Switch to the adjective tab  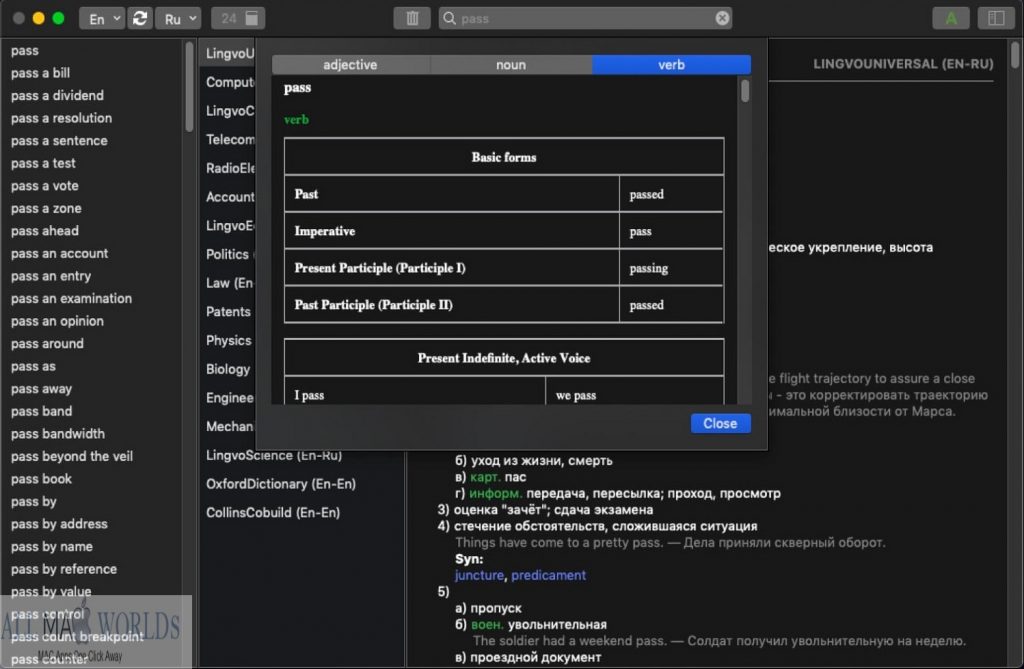tap(350, 65)
